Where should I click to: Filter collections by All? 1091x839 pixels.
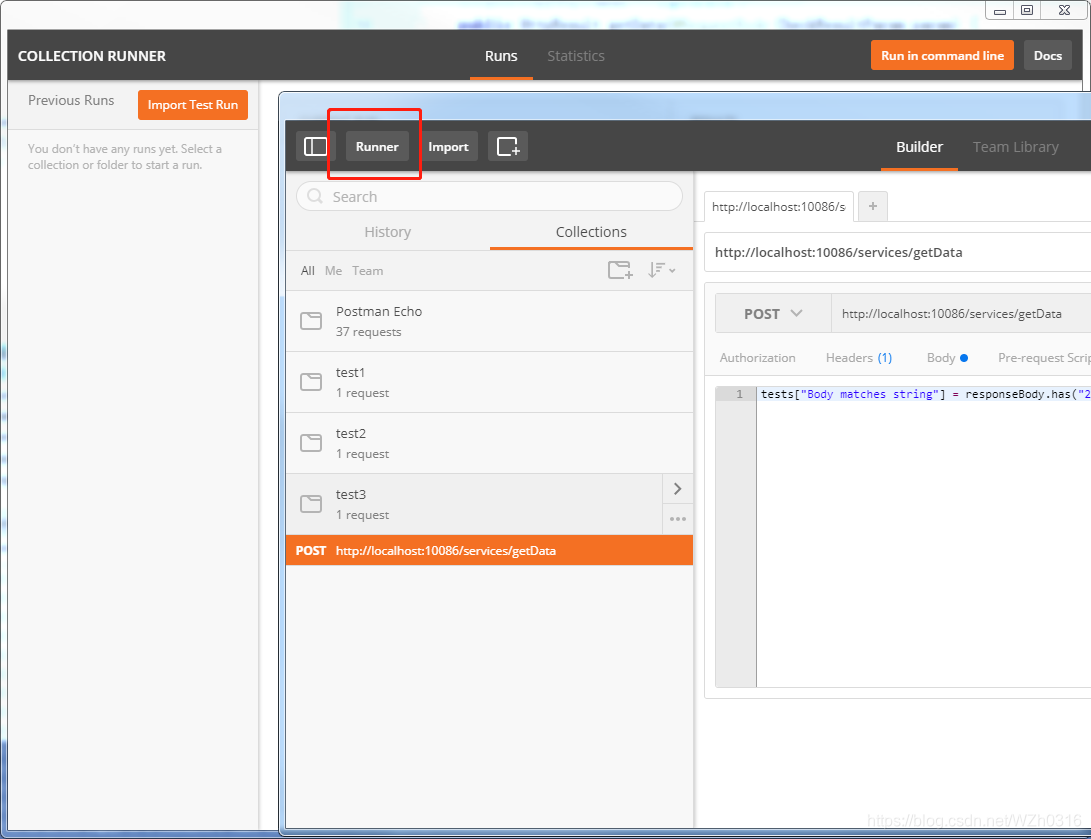click(308, 271)
